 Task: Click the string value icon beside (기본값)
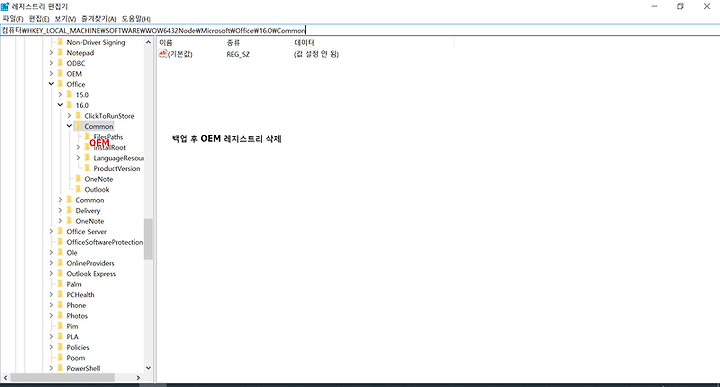[x=163, y=54]
